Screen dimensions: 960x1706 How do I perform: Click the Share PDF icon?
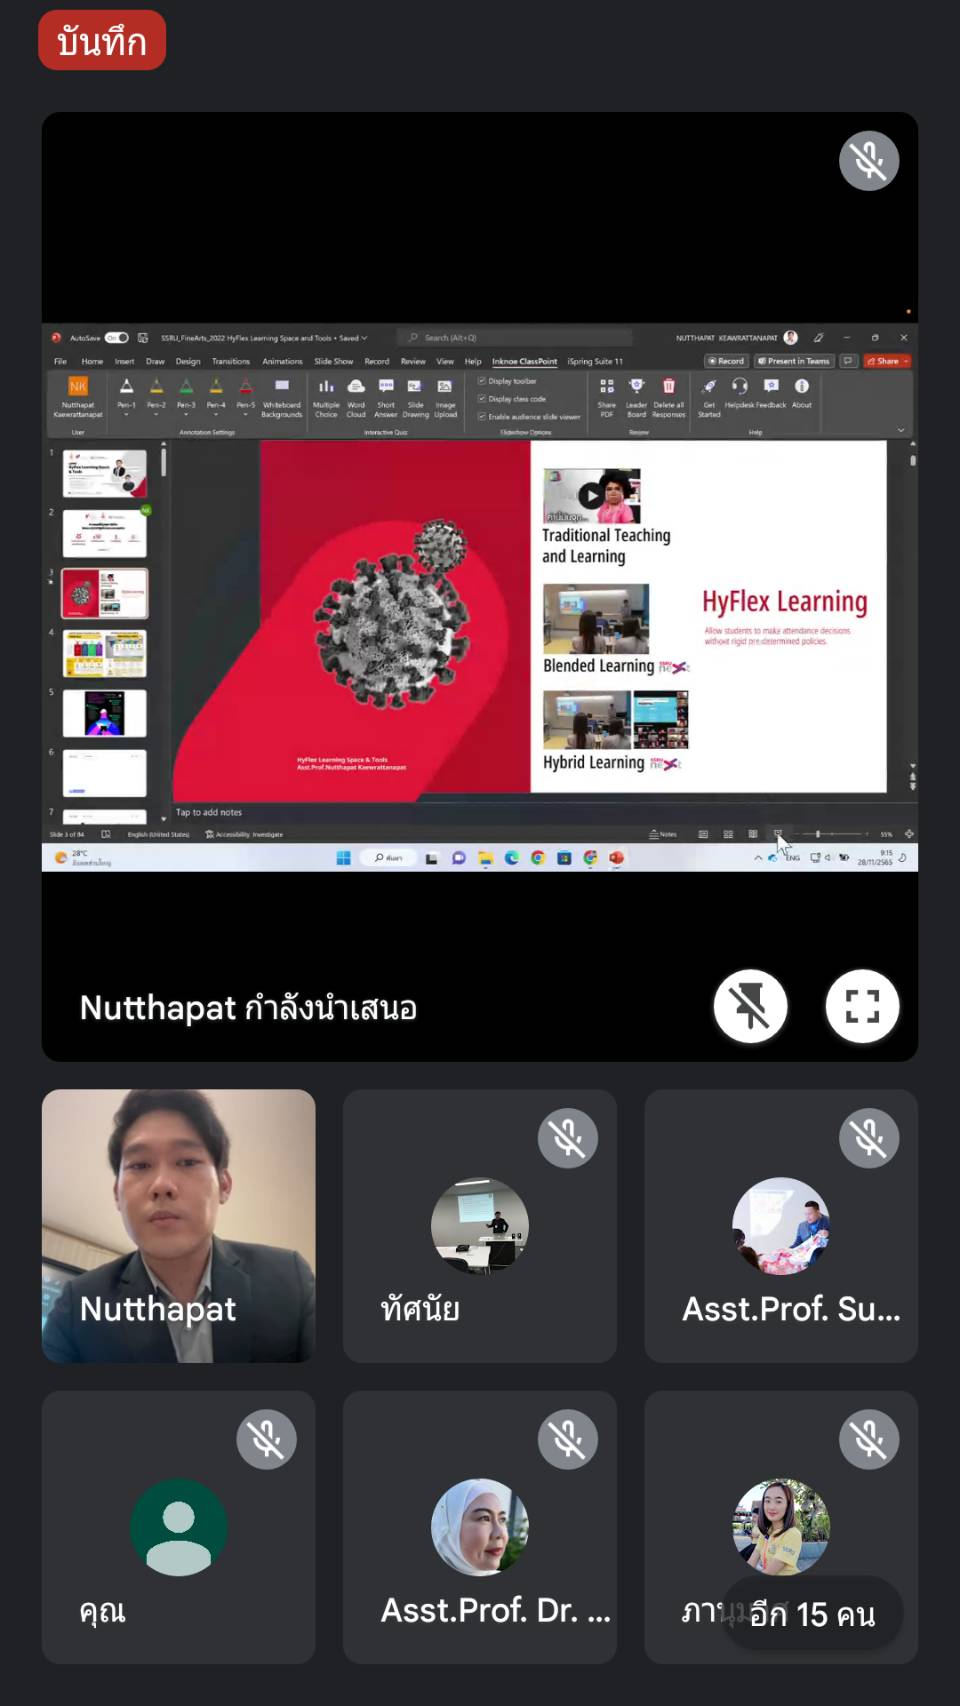607,387
